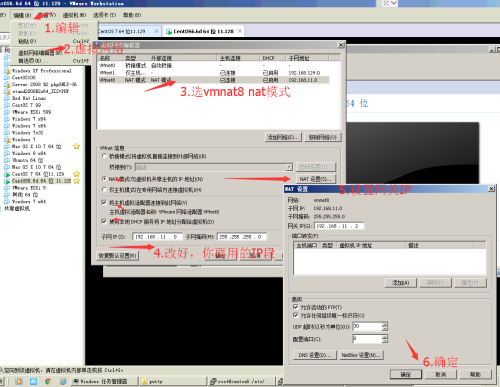Click the 子网地址 column header
This screenshot has height=387, width=500.
(x=308, y=58)
